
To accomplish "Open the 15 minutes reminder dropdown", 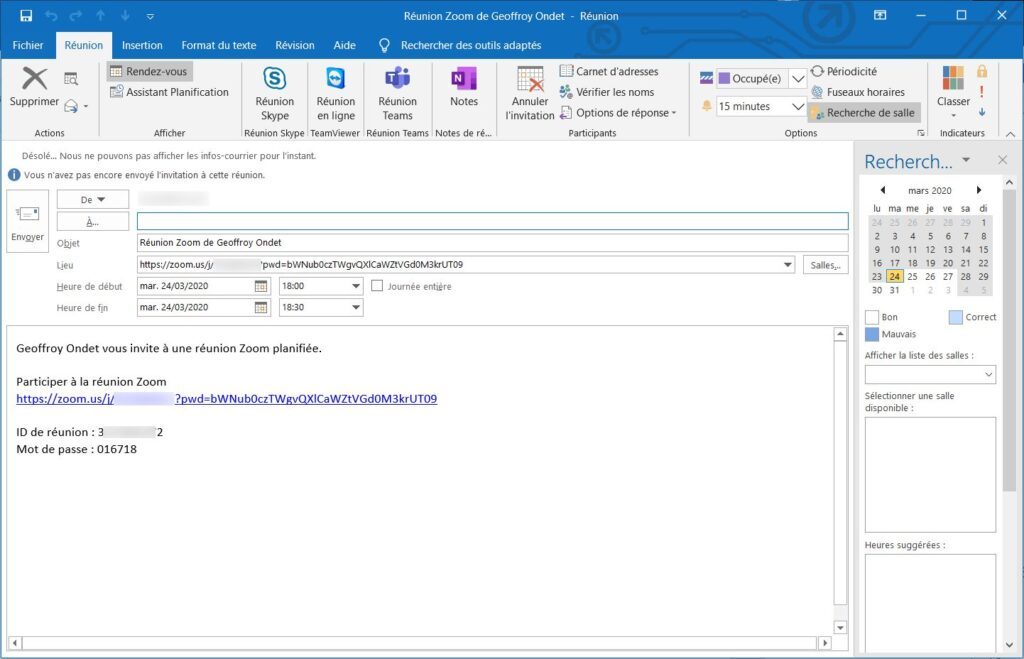I will click(x=798, y=106).
